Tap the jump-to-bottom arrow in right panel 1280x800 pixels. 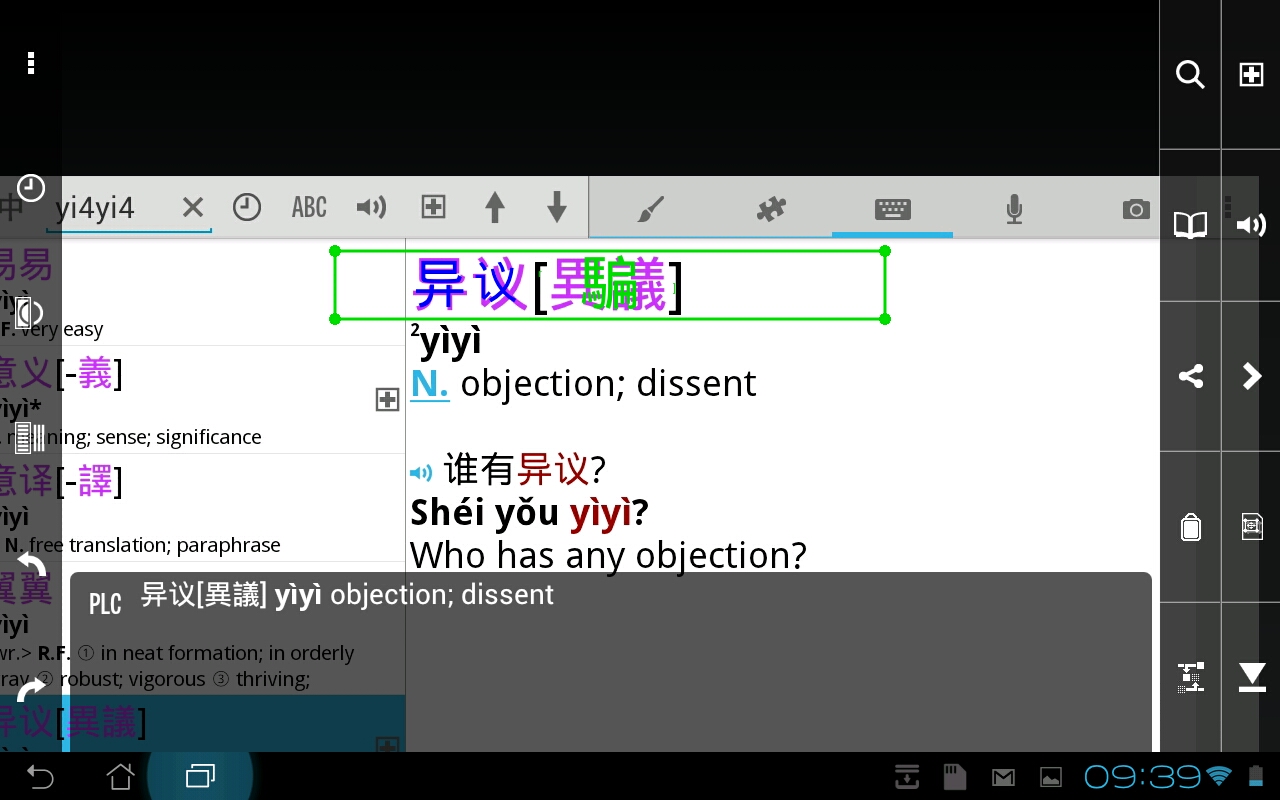coord(1251,677)
